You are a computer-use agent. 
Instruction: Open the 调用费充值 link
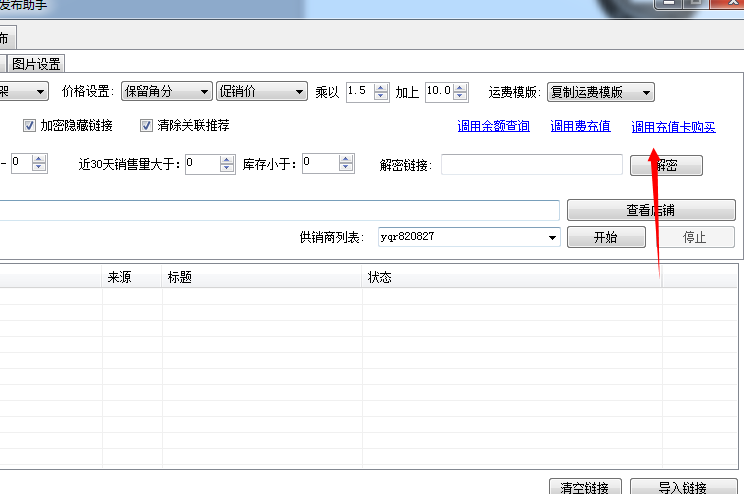point(580,127)
